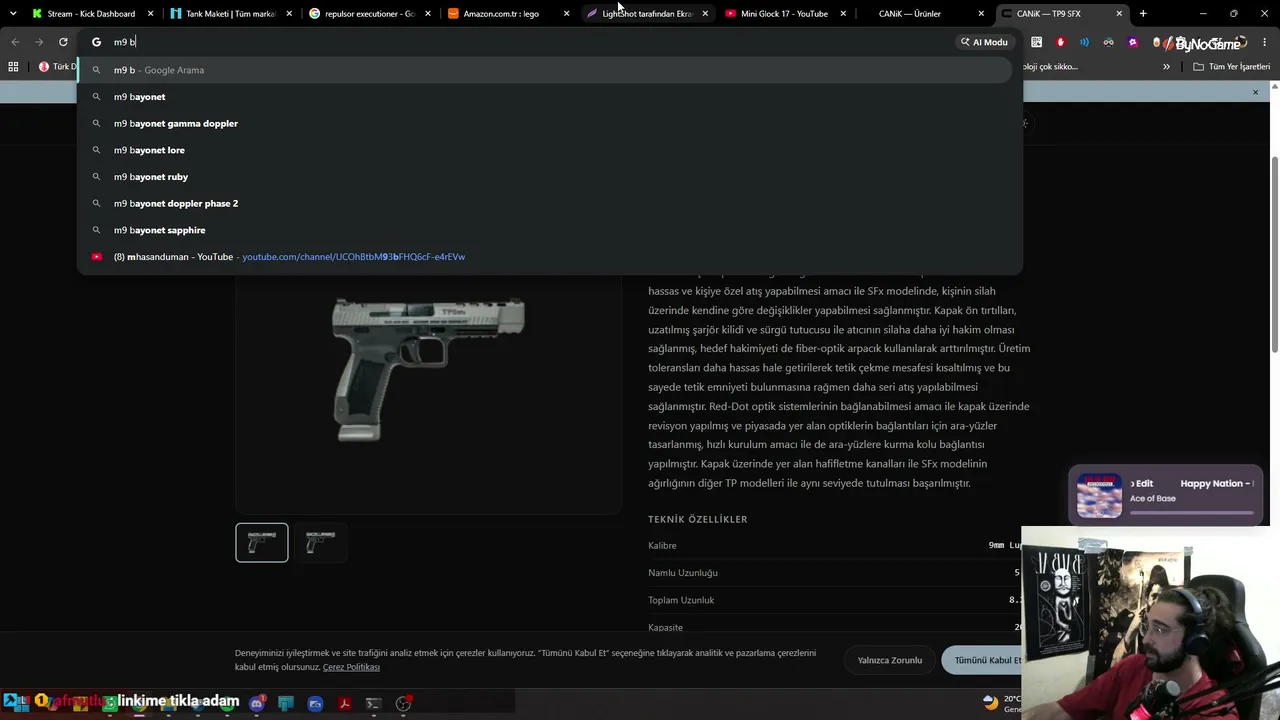Open the blue sound-wave extension
1280x720 pixels.
[x=1084, y=42]
